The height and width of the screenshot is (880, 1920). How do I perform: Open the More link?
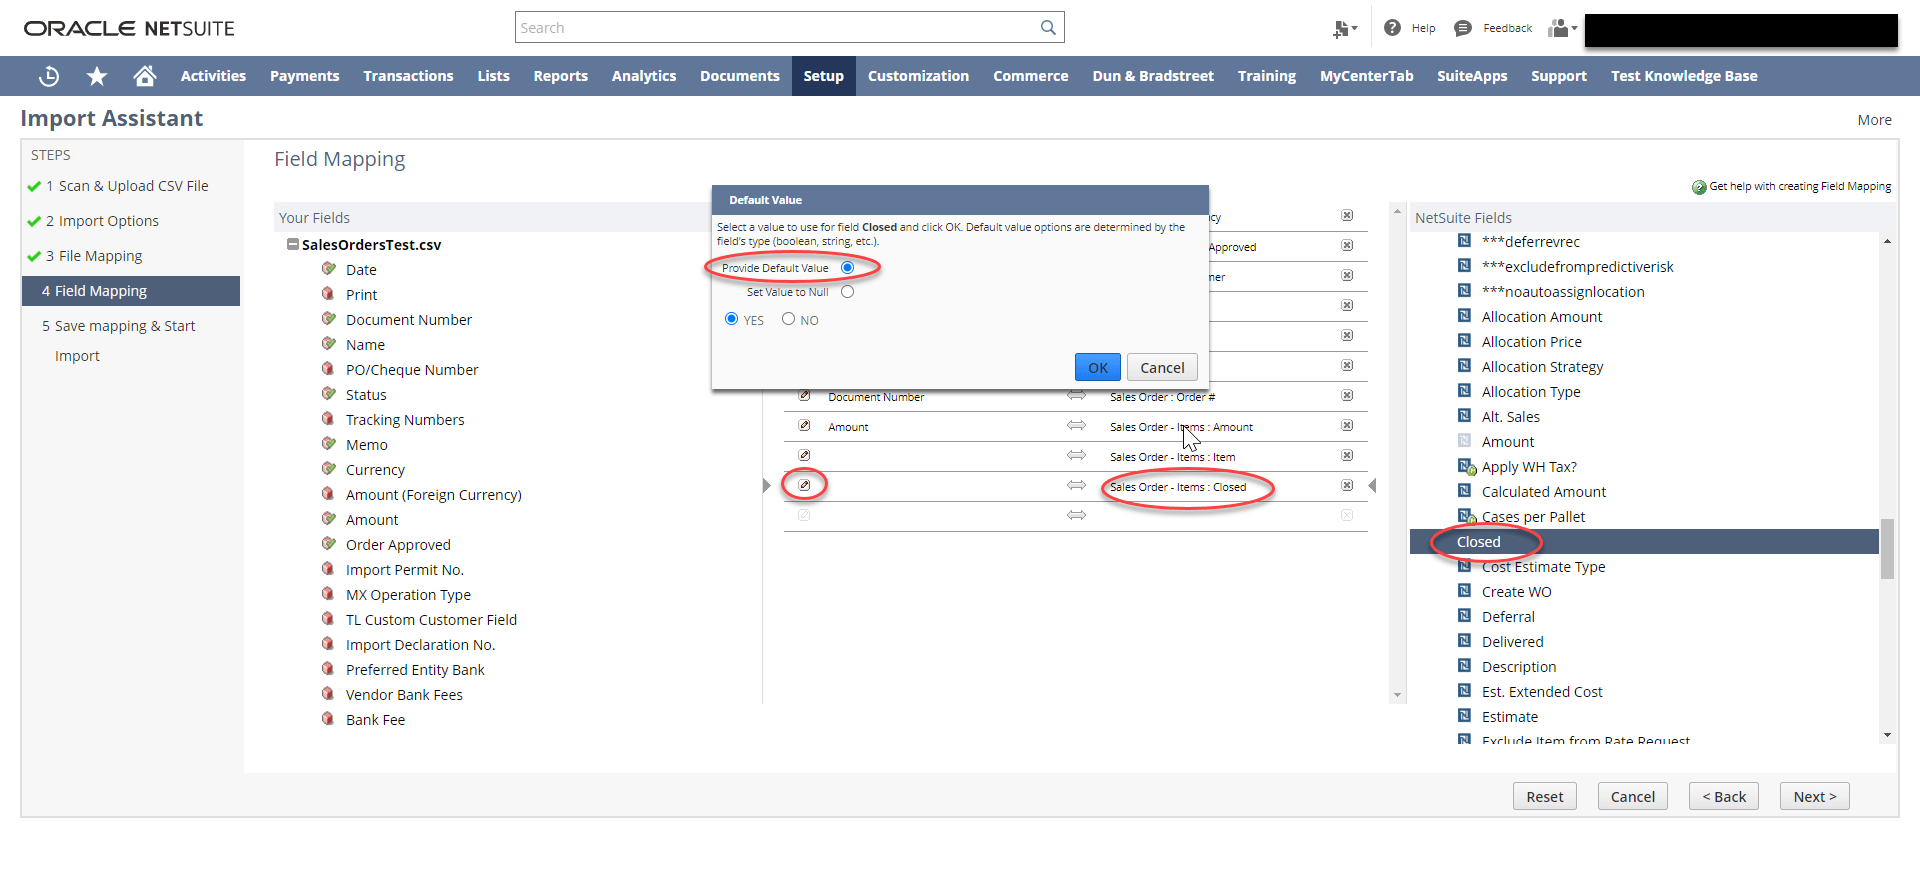pos(1875,120)
